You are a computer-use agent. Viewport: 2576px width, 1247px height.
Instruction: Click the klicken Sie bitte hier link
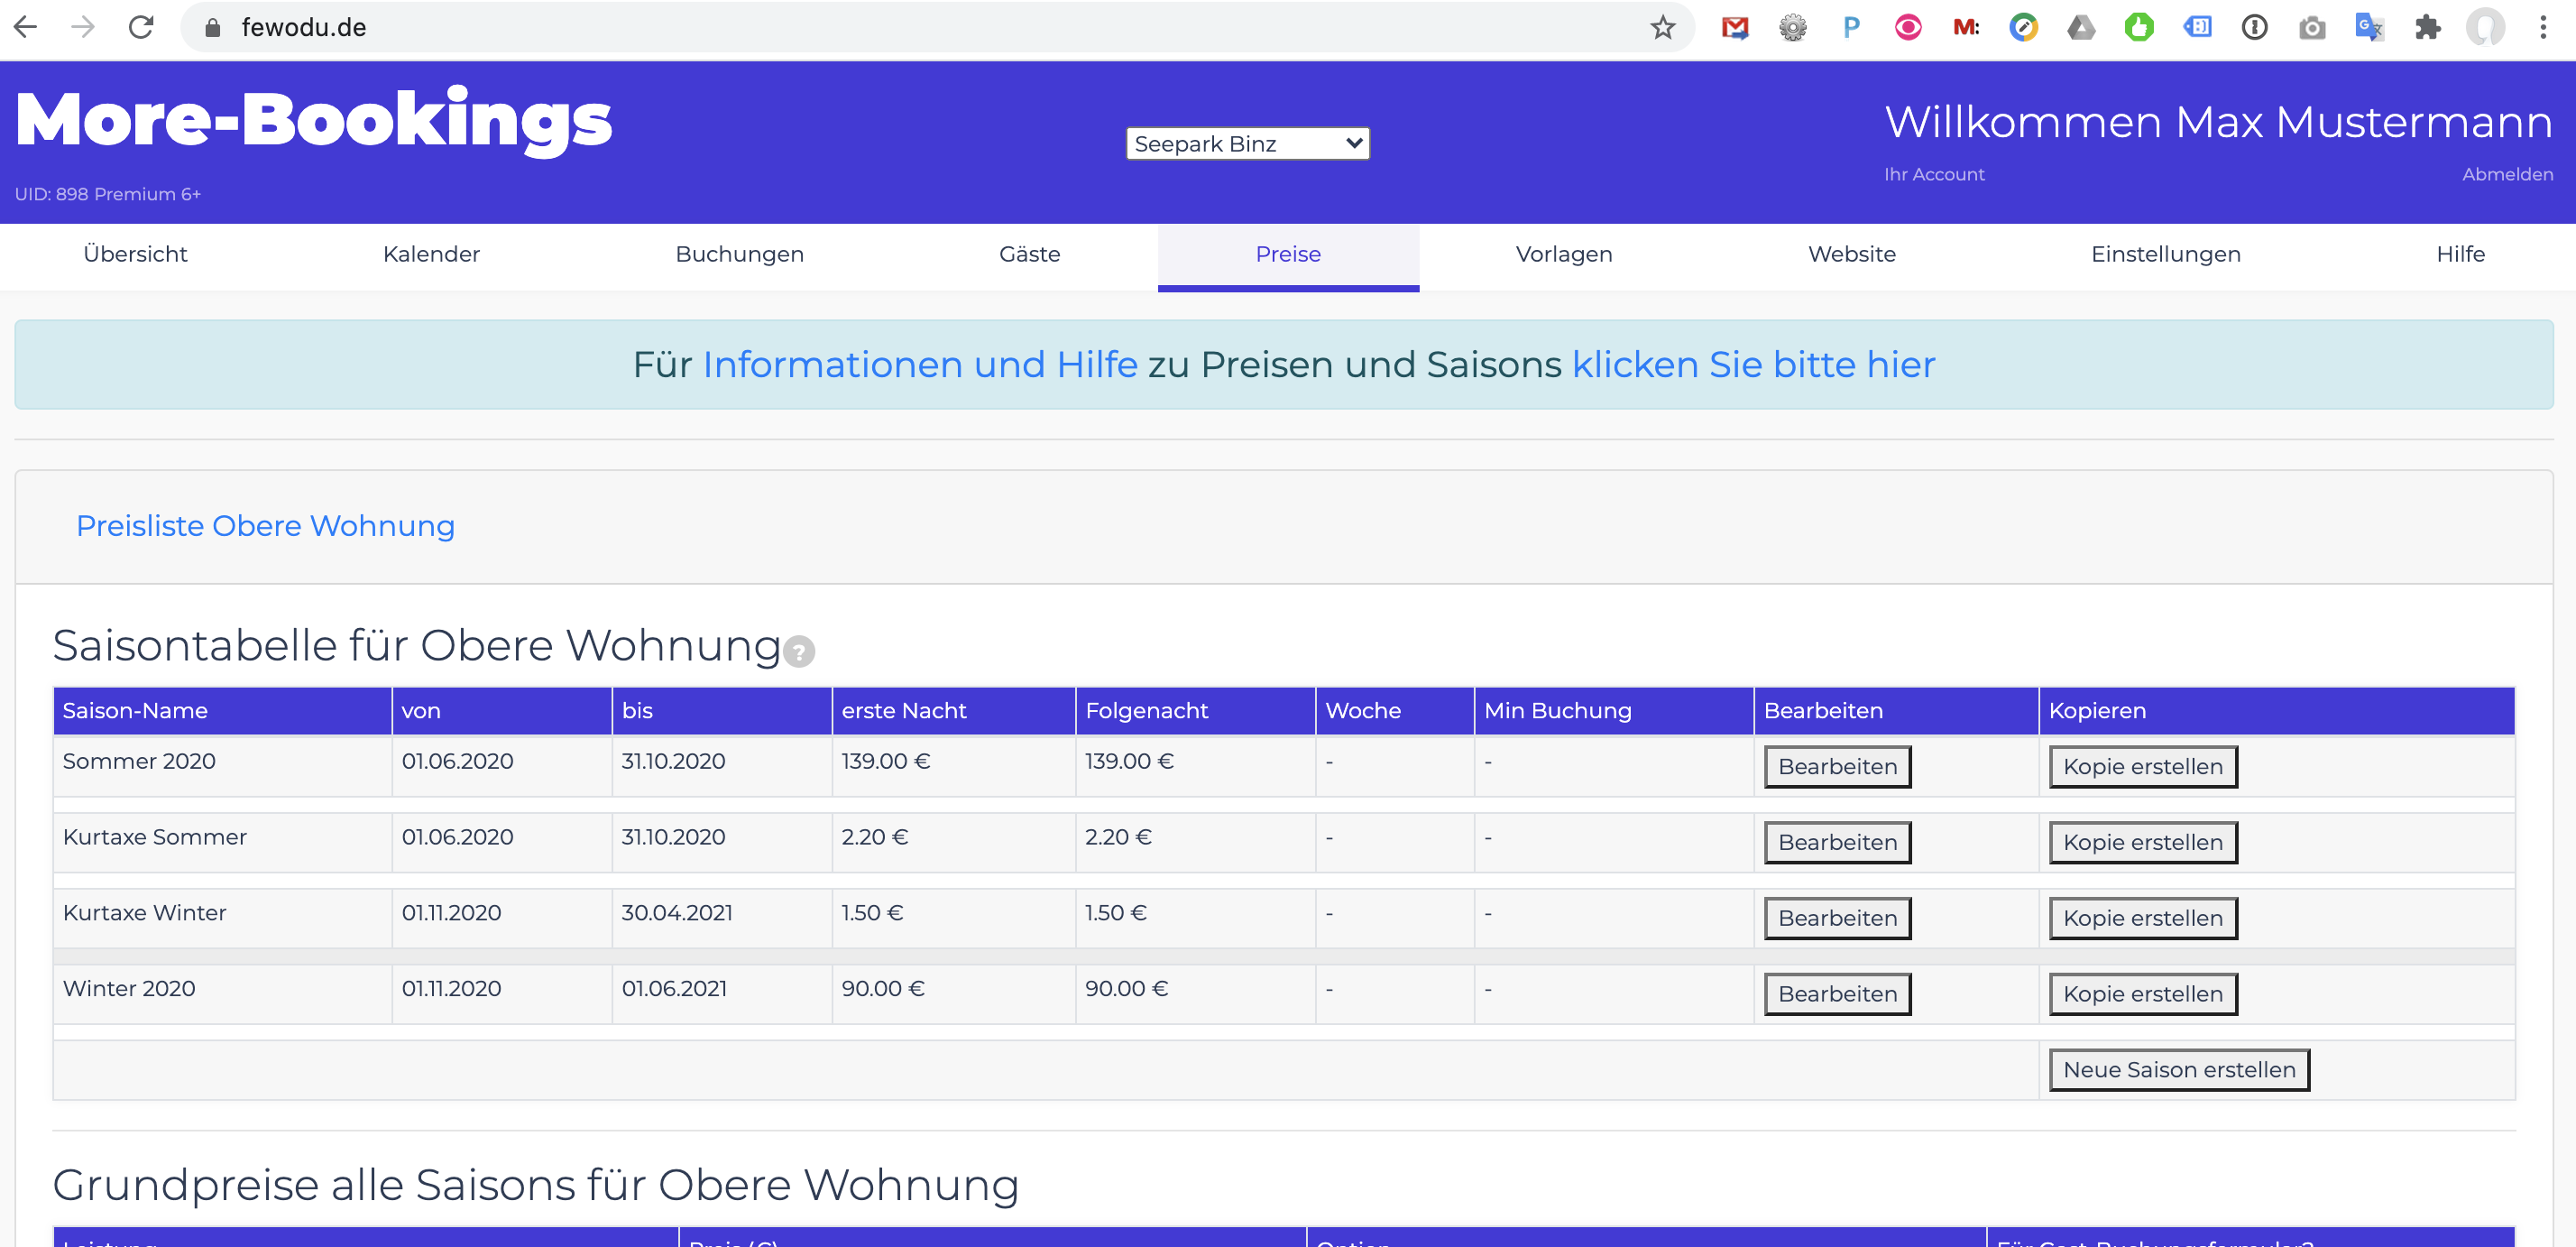coord(1753,364)
